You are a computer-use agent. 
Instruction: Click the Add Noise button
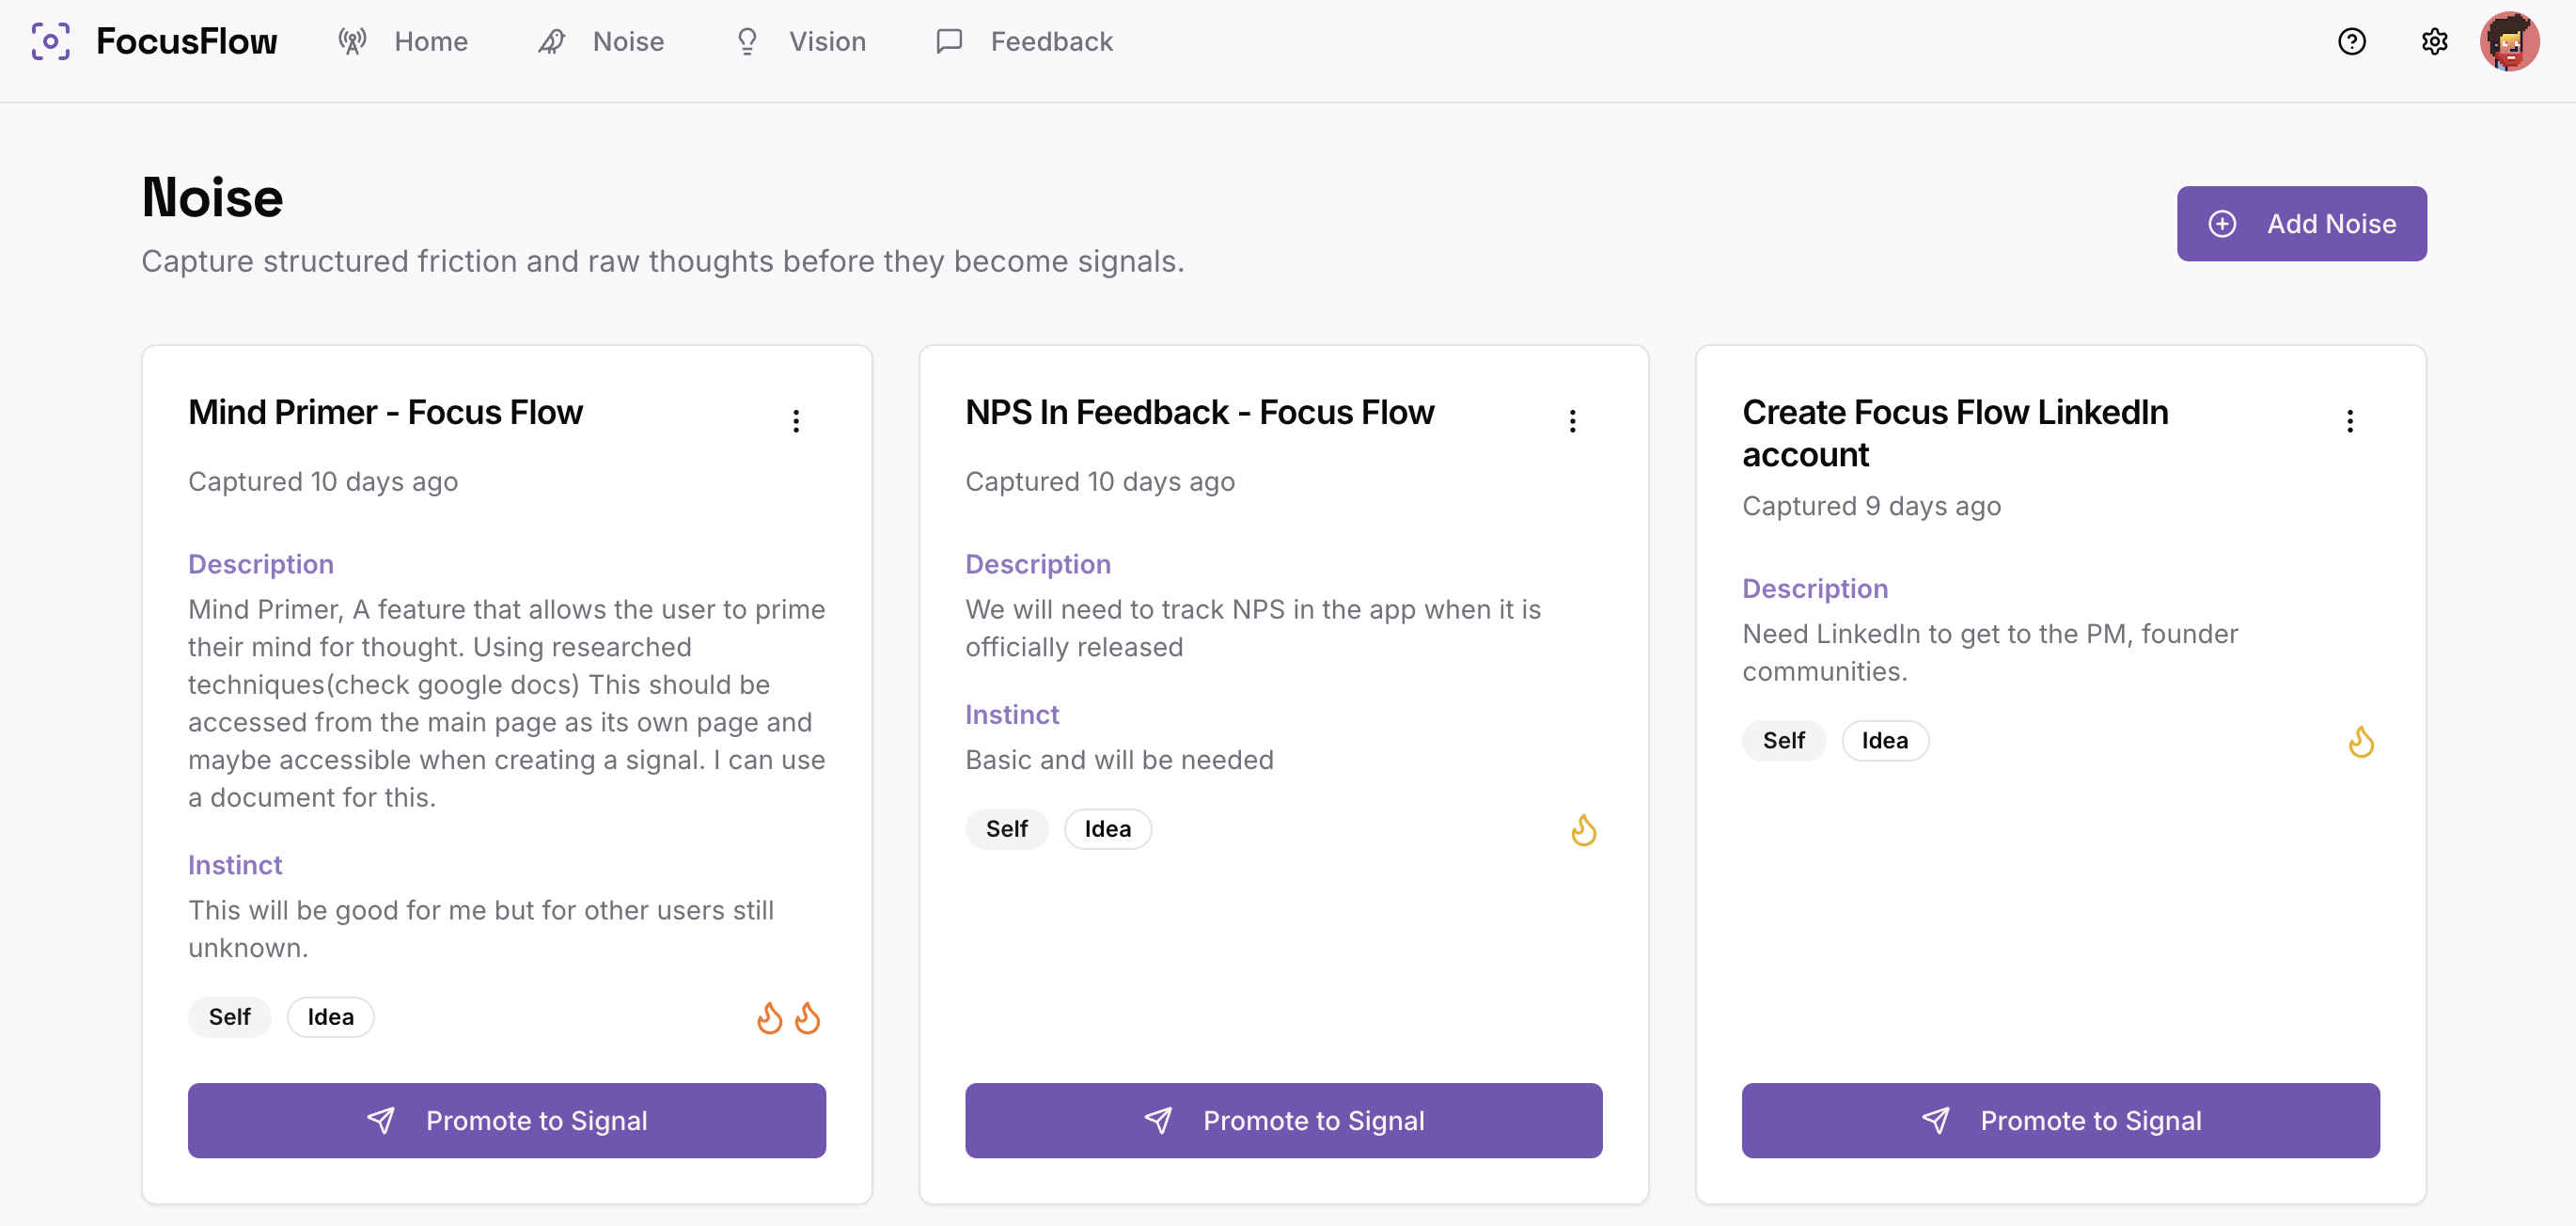pyautogui.click(x=2301, y=224)
